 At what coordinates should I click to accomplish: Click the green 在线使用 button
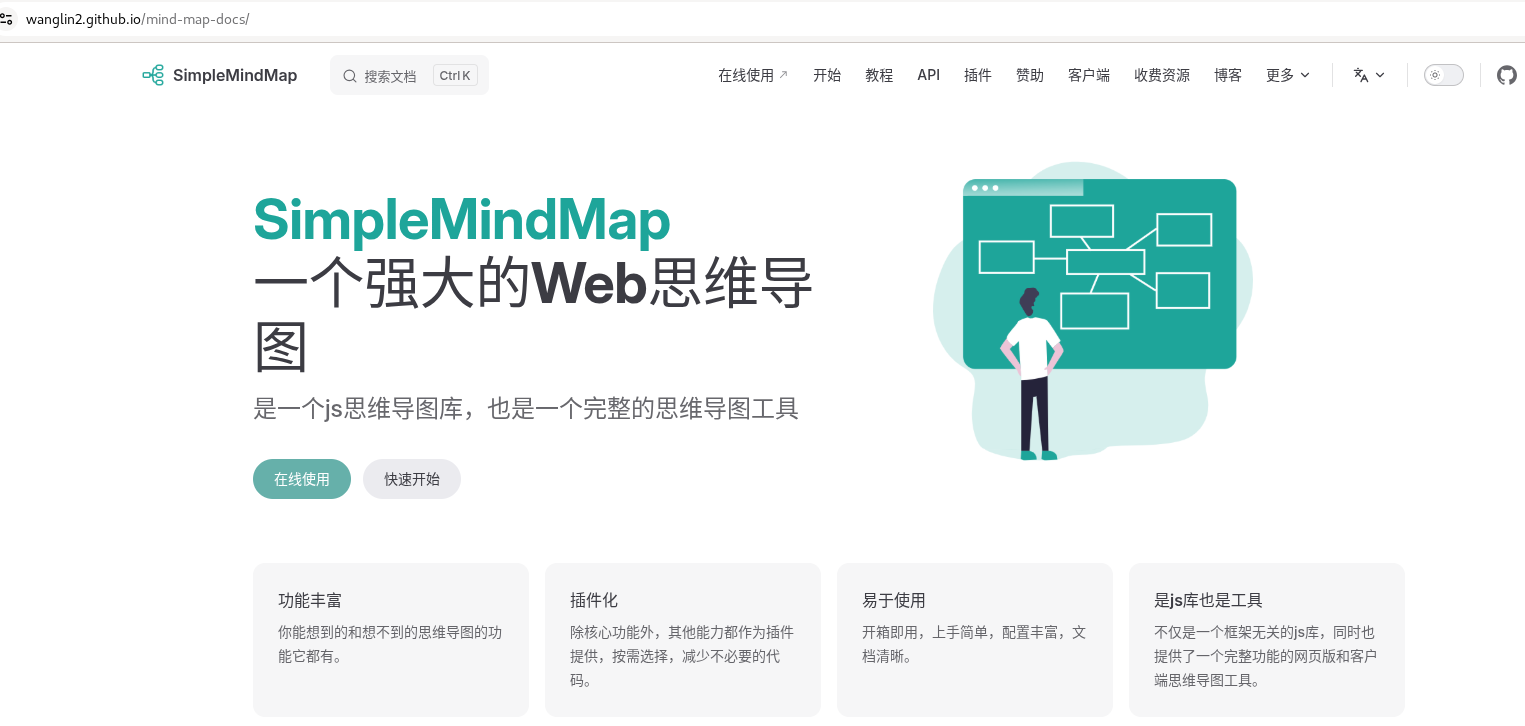[x=301, y=479]
